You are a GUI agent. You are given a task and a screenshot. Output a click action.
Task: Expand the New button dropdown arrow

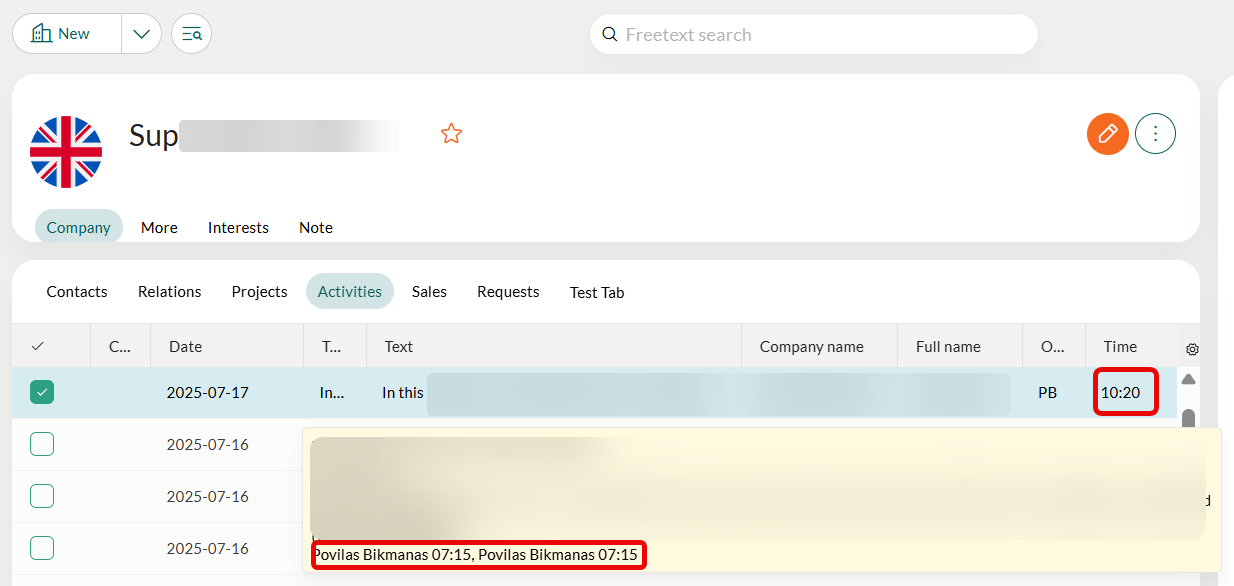(x=141, y=34)
